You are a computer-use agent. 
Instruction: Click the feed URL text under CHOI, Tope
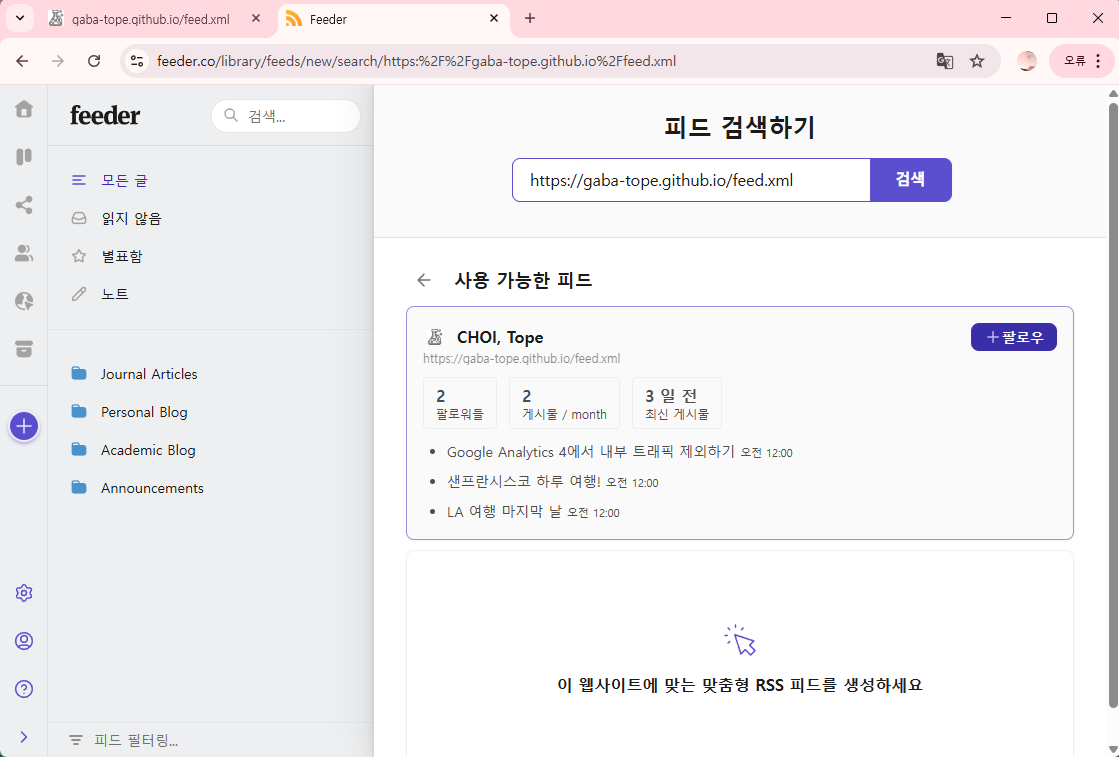(522, 359)
